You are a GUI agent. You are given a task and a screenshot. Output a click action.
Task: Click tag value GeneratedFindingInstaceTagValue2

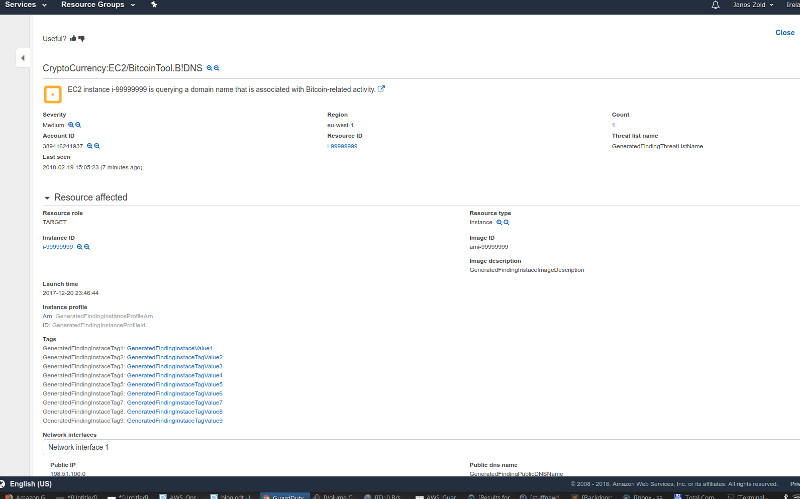tap(174, 358)
